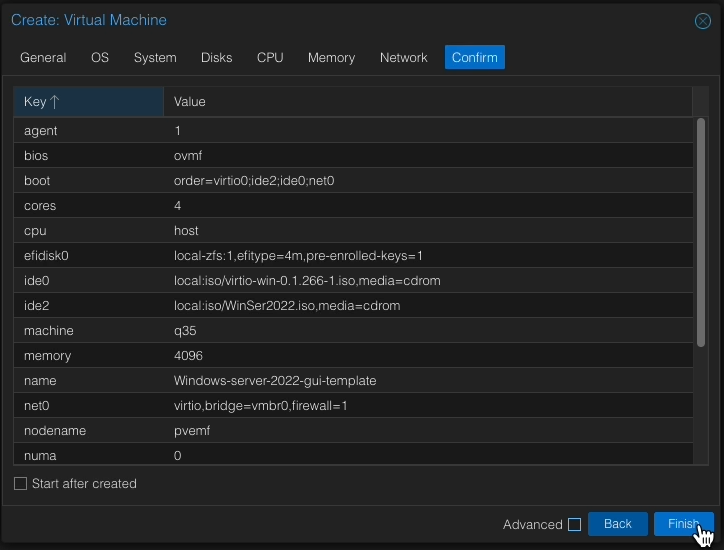Toggle the Advanced checkbox

pos(574,525)
